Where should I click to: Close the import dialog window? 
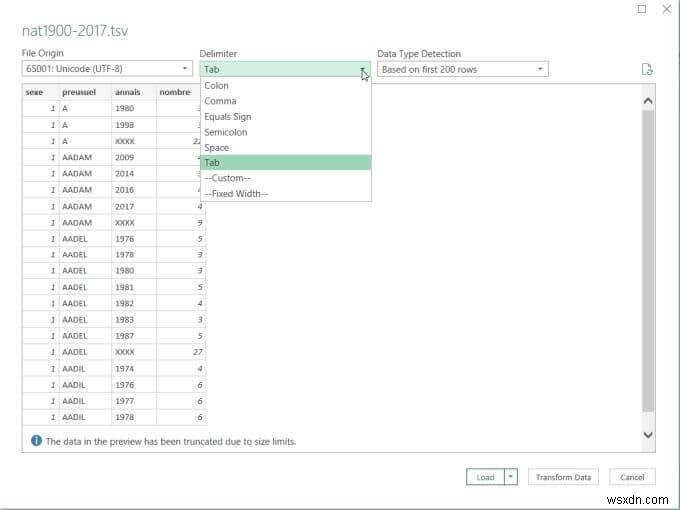coord(667,9)
